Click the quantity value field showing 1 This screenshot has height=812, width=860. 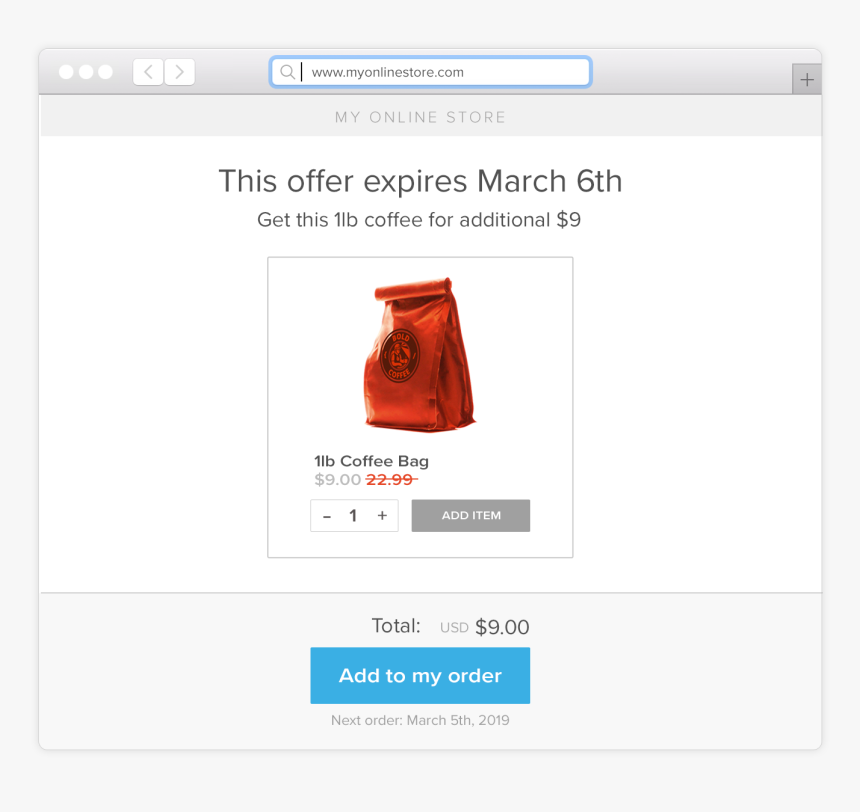(353, 516)
